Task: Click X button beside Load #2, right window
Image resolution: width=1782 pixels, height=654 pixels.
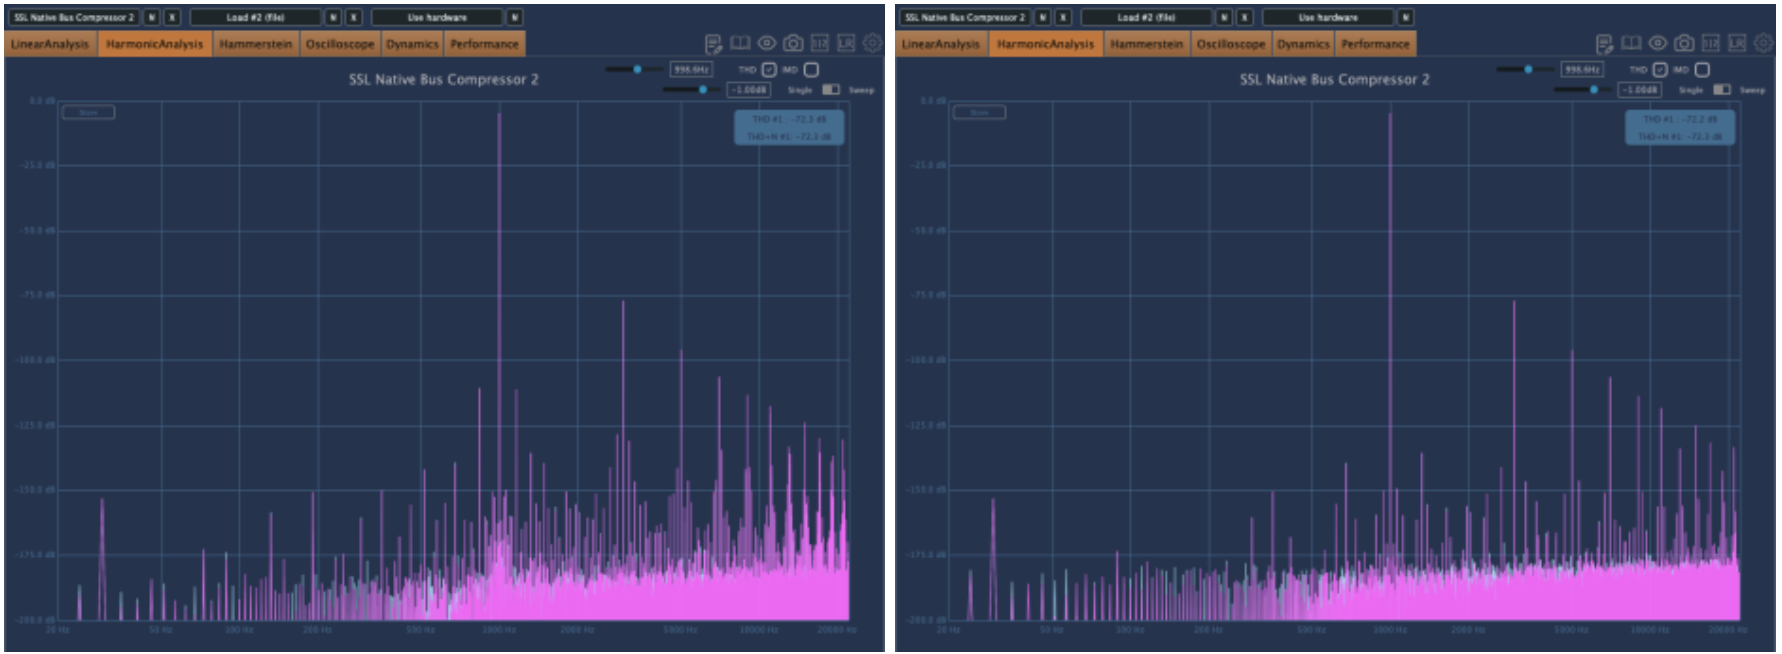Action: point(1244,17)
